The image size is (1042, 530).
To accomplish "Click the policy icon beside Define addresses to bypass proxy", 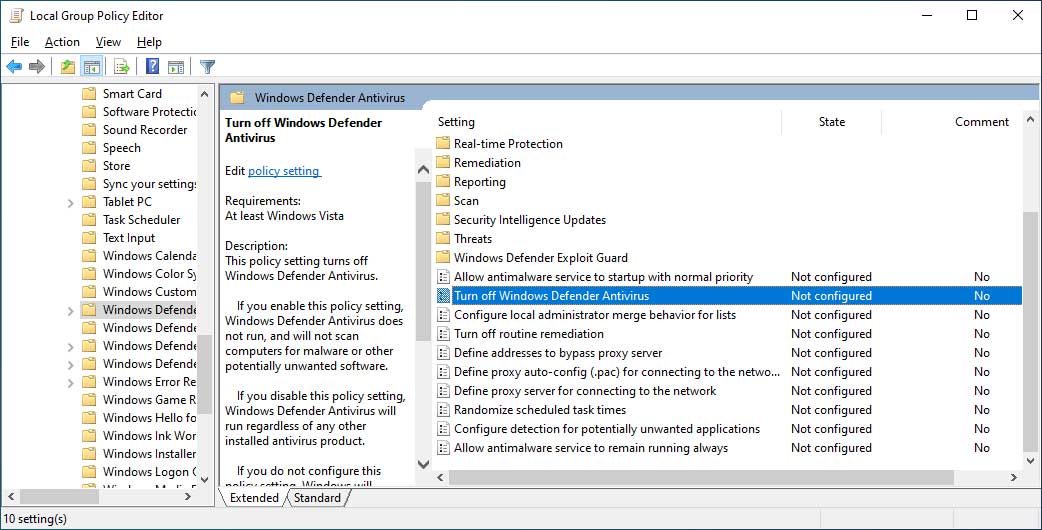I will (443, 353).
